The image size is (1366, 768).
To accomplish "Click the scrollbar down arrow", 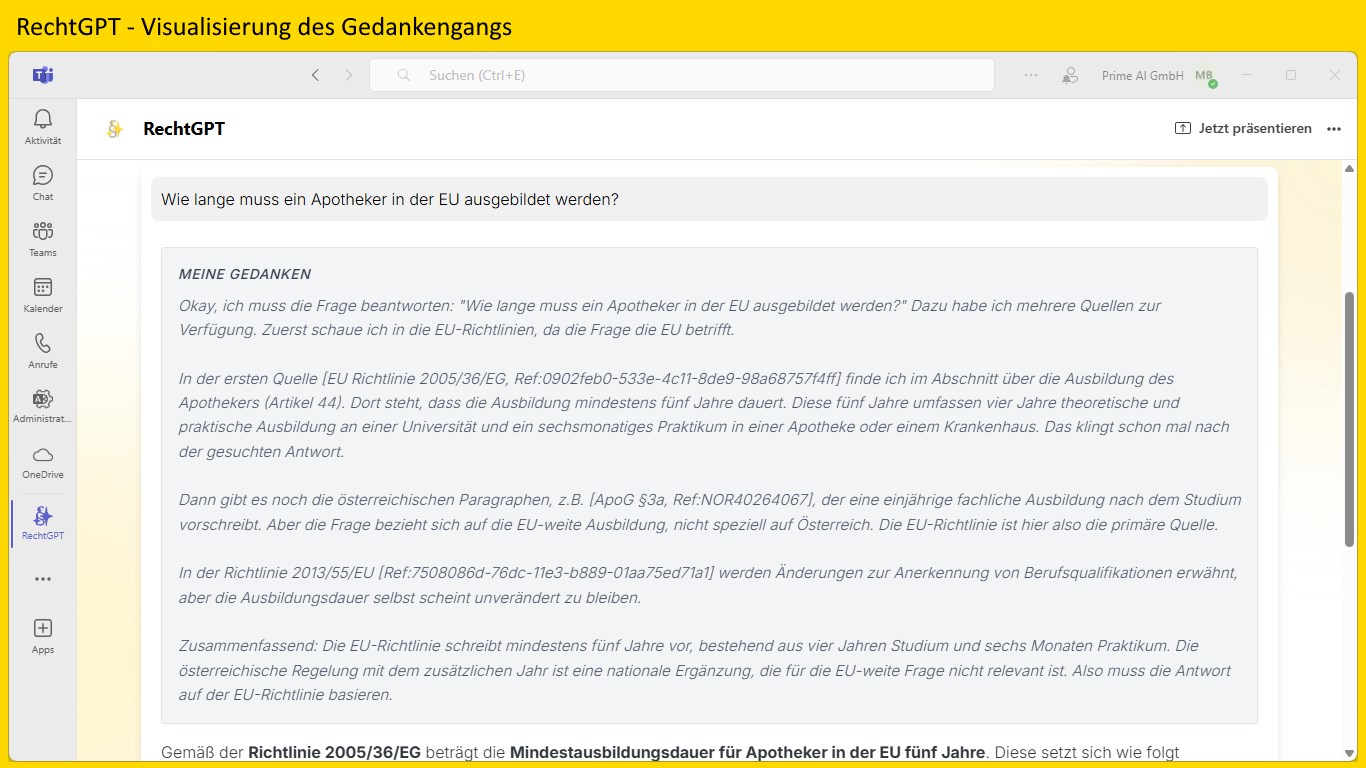I will coord(1349,752).
